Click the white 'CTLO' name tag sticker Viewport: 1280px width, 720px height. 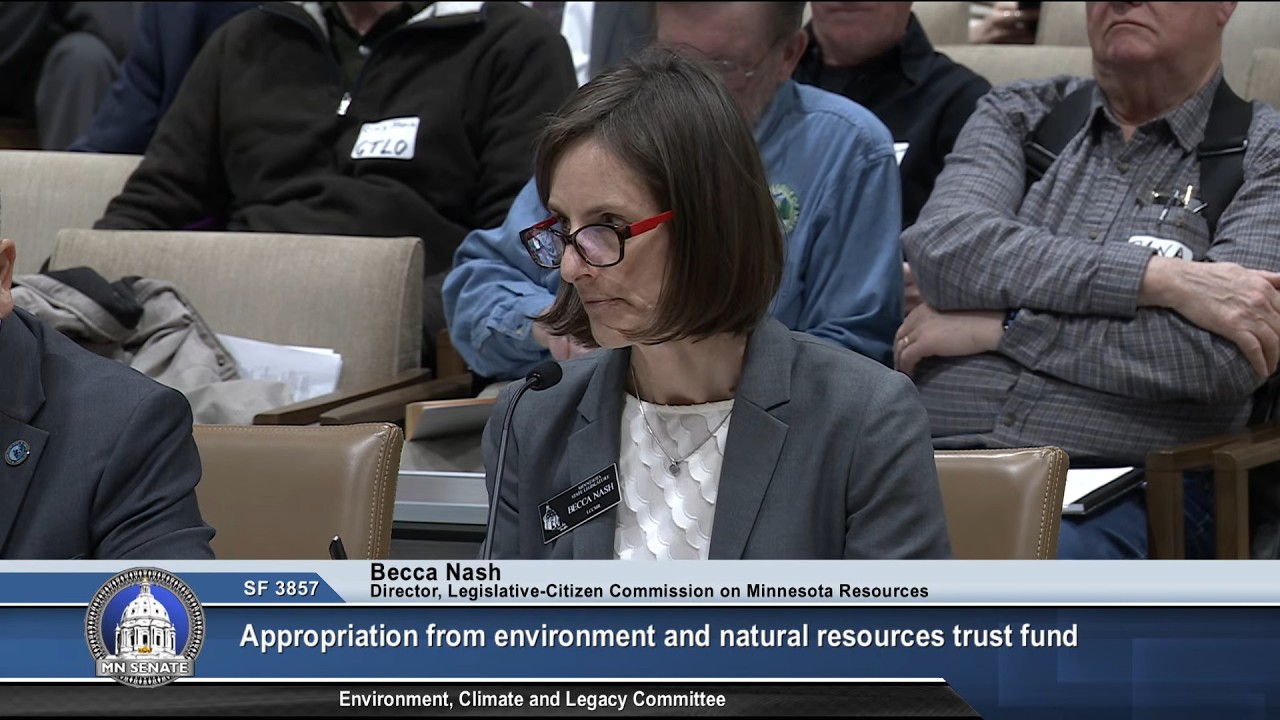click(385, 138)
